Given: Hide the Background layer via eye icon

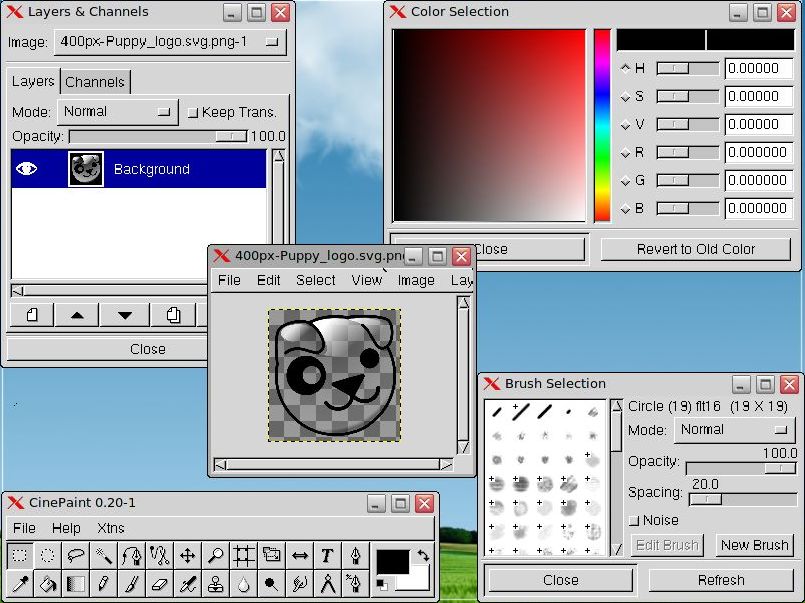Looking at the screenshot, I should pos(26,169).
